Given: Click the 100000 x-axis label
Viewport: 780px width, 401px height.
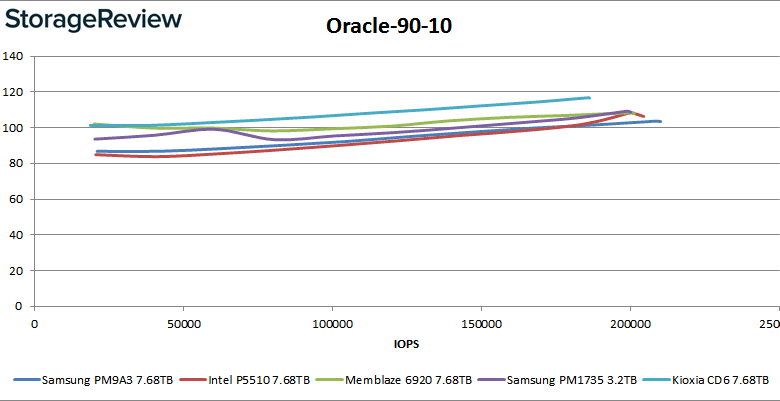Looking at the screenshot, I should [x=332, y=324].
